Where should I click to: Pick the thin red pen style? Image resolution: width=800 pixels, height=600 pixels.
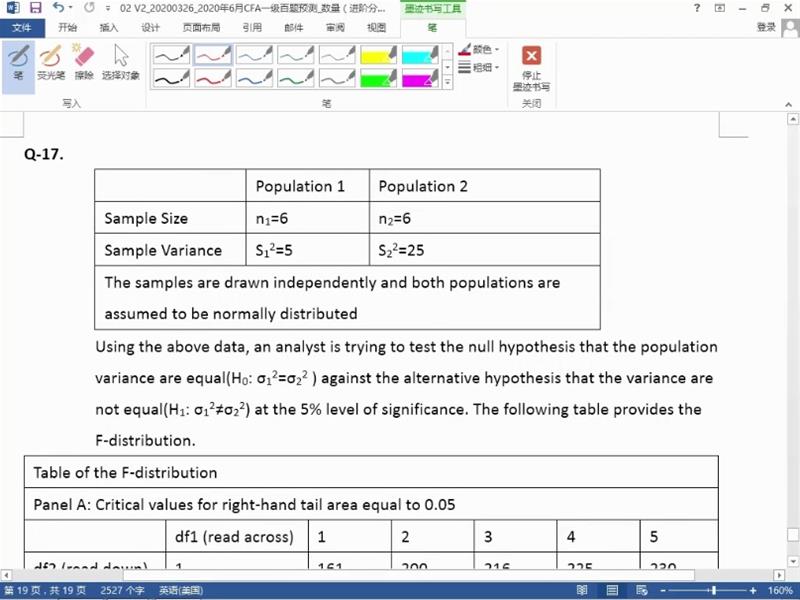[x=213, y=55]
